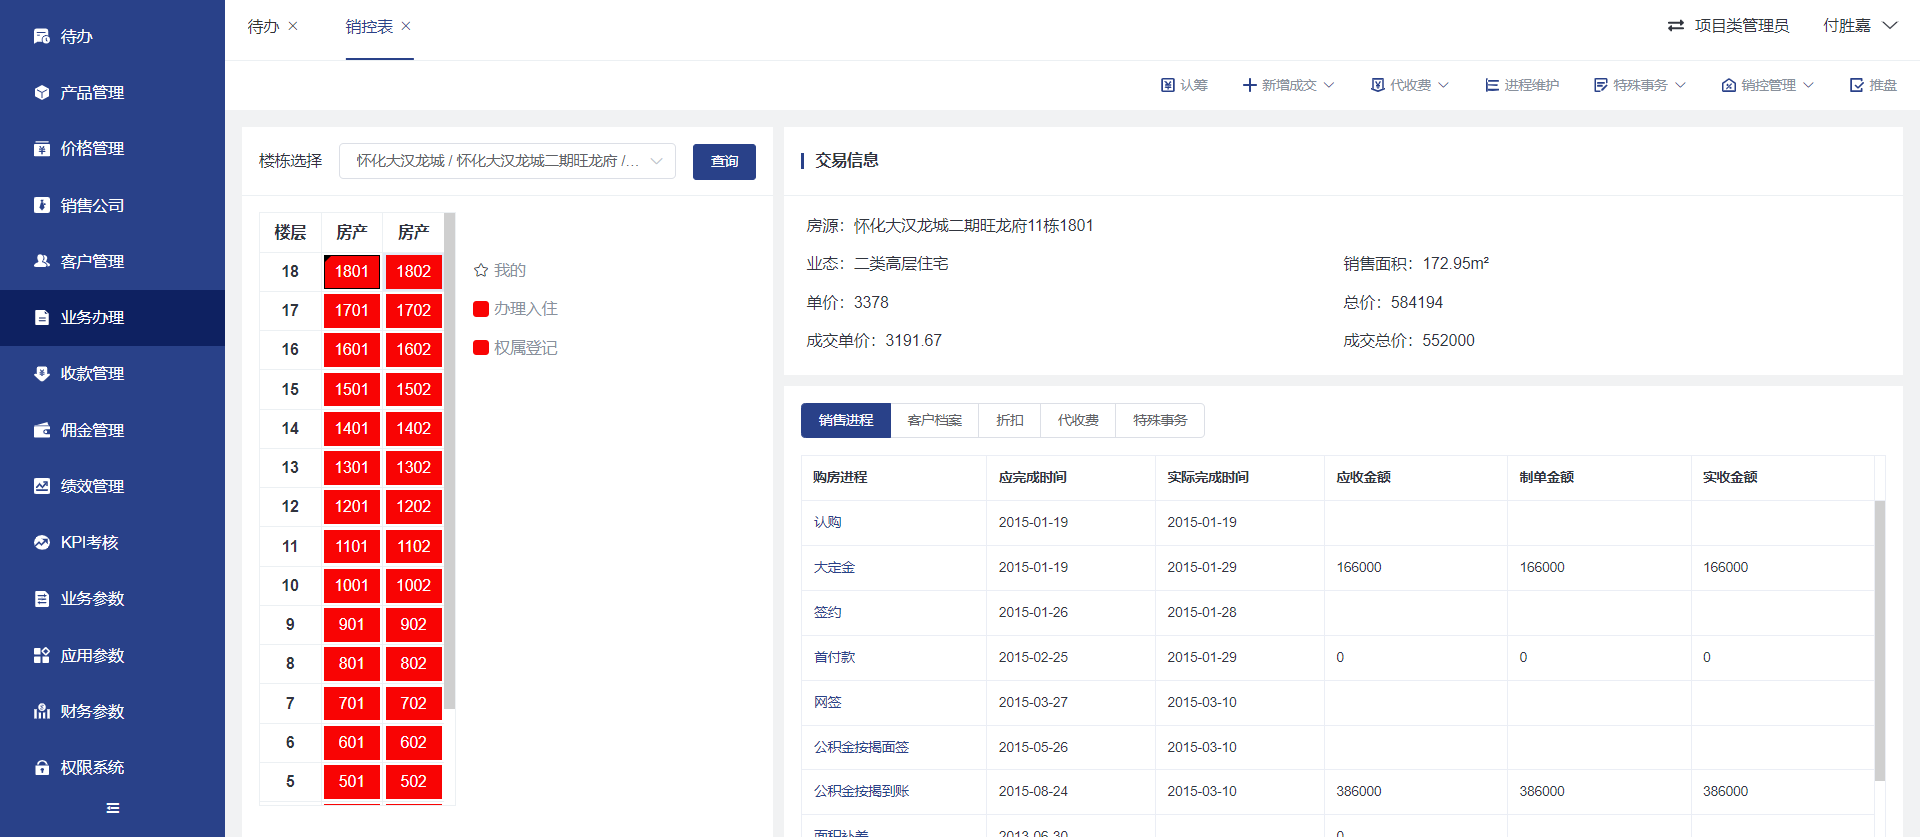Click the 业务参数 sidebar icon
Screen dimensions: 1920x837
coord(42,598)
